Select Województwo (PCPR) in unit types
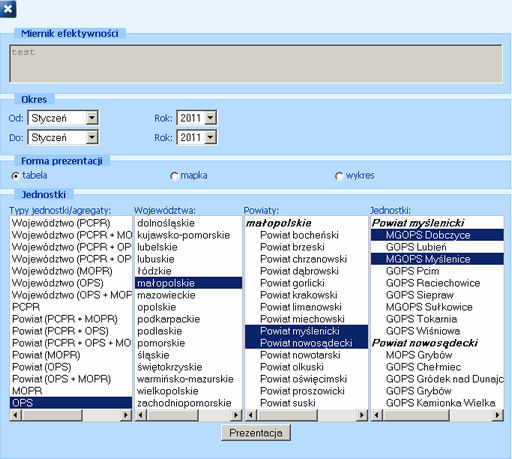 click(x=71, y=223)
